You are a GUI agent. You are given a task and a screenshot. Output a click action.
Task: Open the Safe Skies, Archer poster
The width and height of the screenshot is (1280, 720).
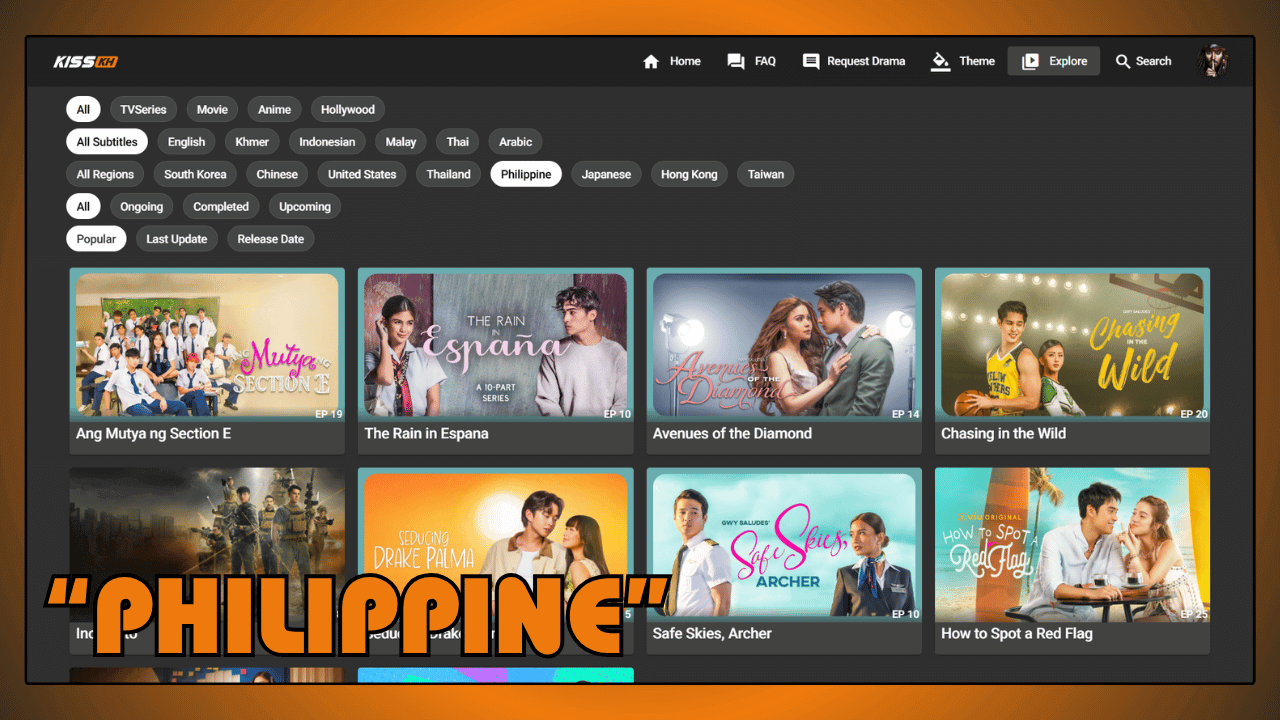784,545
